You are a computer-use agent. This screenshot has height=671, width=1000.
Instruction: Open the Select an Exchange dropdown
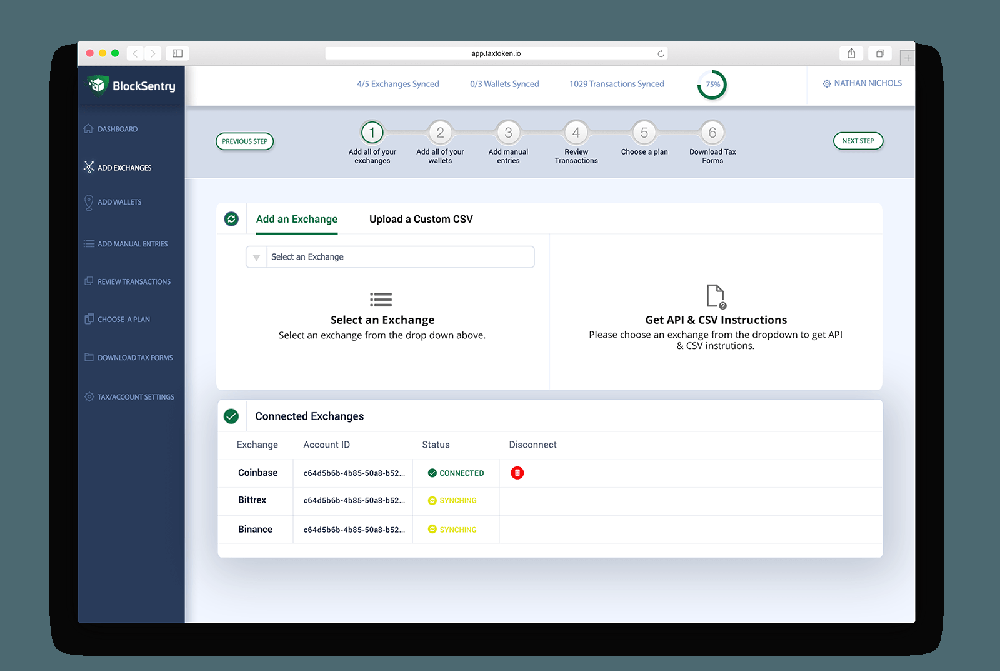[x=390, y=257]
